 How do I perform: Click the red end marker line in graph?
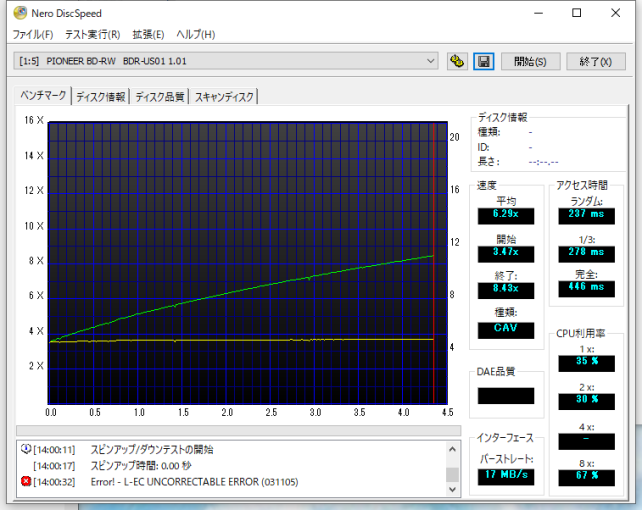point(434,262)
